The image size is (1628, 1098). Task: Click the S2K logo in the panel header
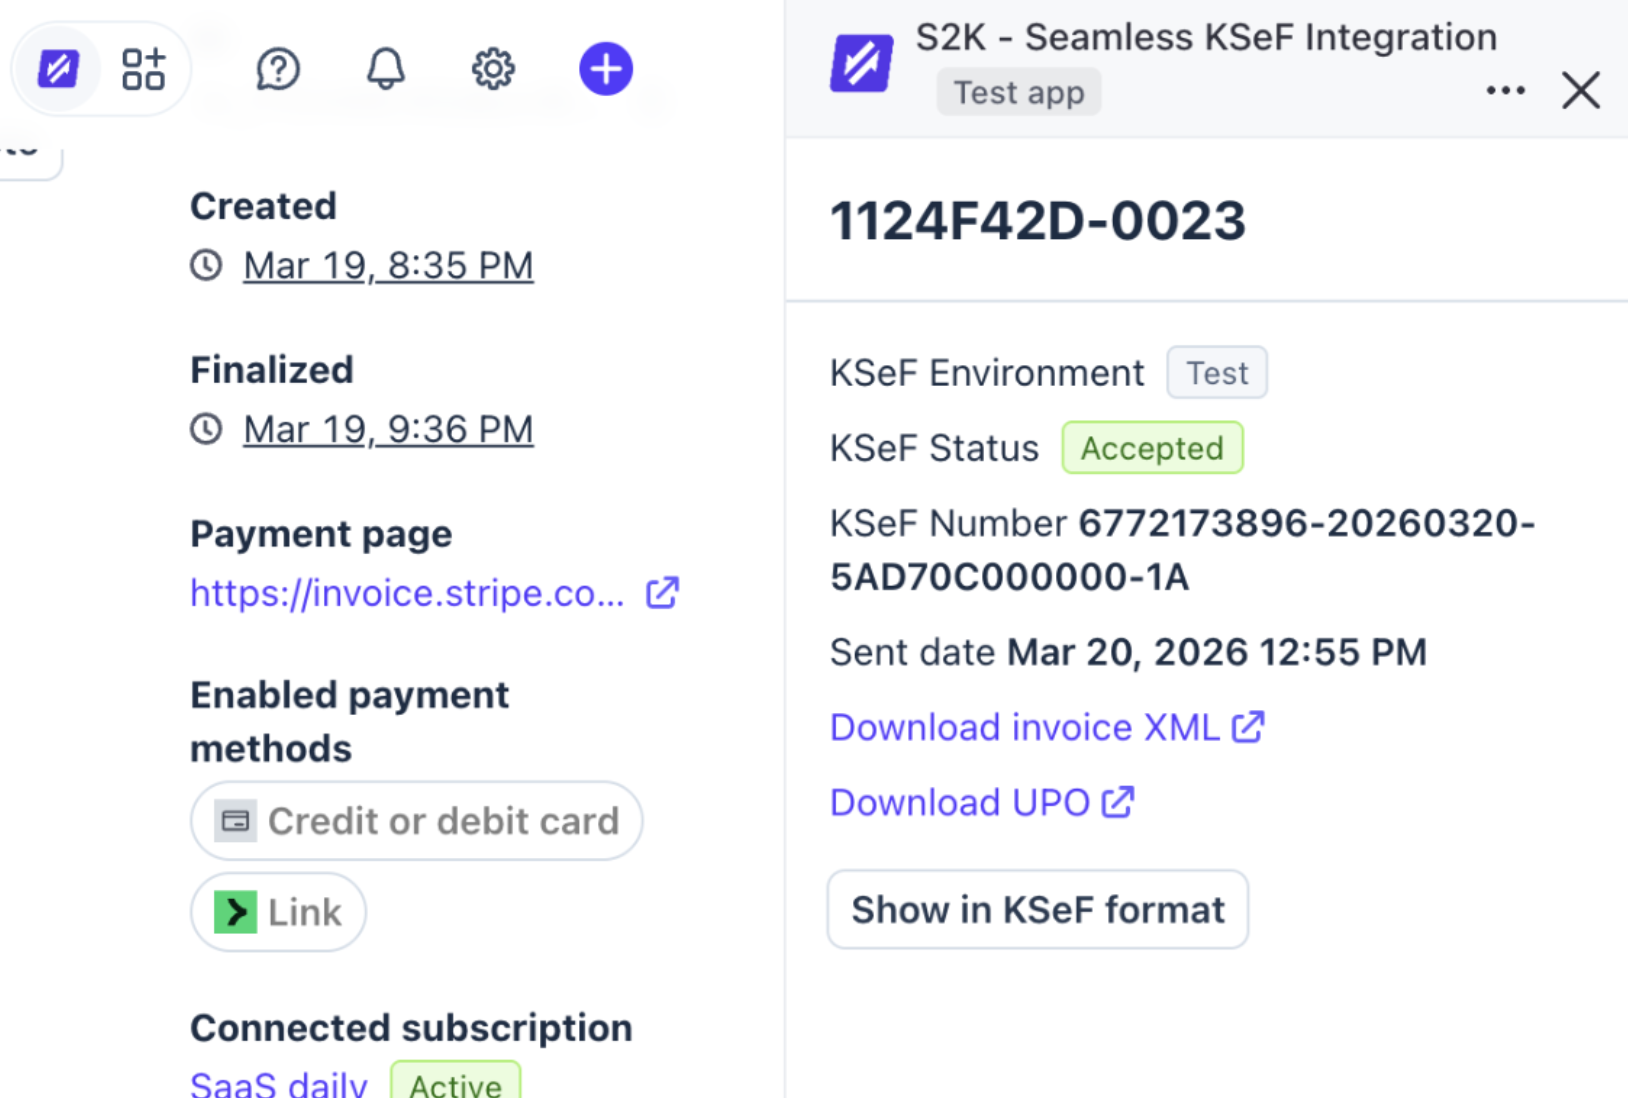[x=861, y=63]
